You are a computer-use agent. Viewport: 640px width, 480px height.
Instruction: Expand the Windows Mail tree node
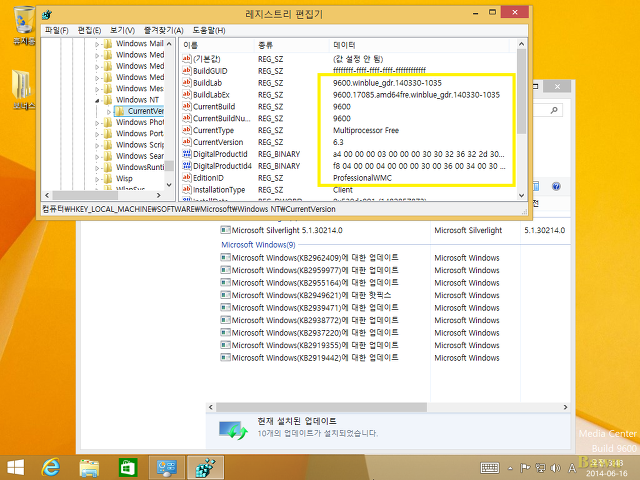[97, 44]
